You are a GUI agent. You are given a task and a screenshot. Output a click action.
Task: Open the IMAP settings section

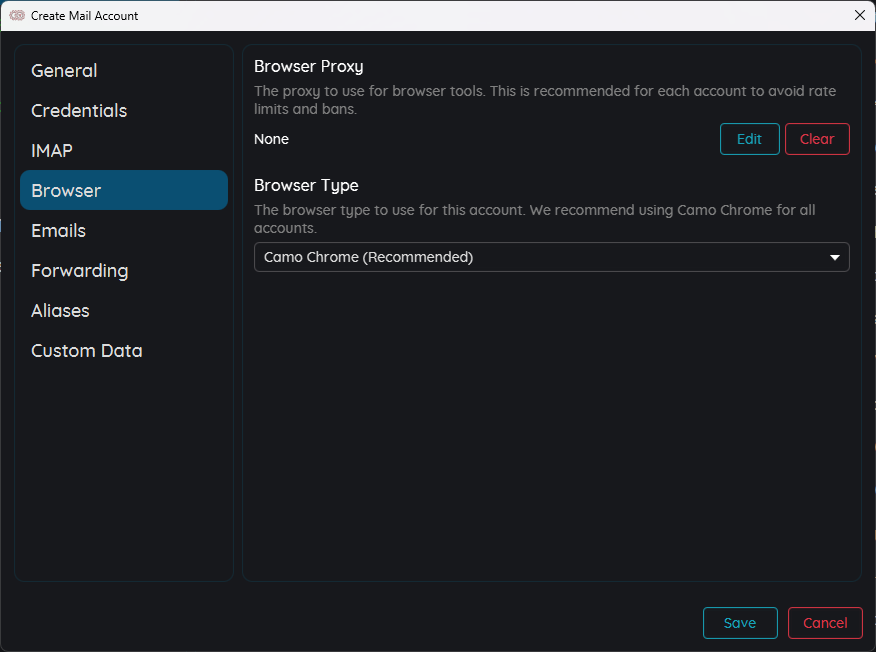123,151
